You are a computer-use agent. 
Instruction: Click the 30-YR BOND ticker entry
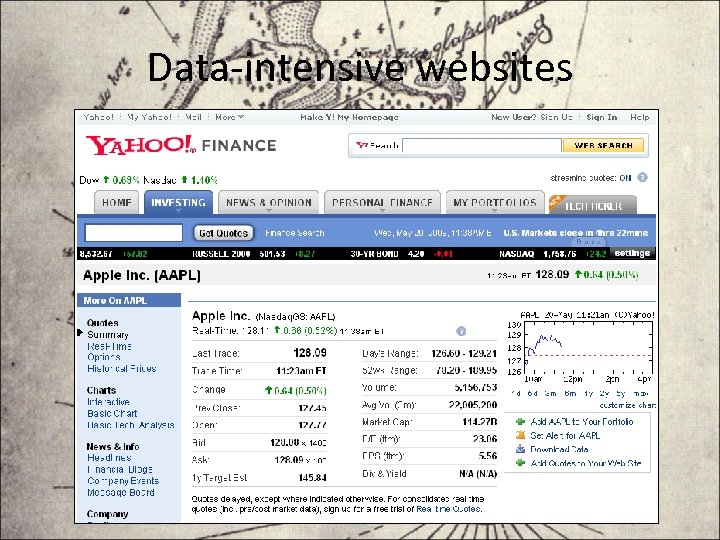click(402, 253)
